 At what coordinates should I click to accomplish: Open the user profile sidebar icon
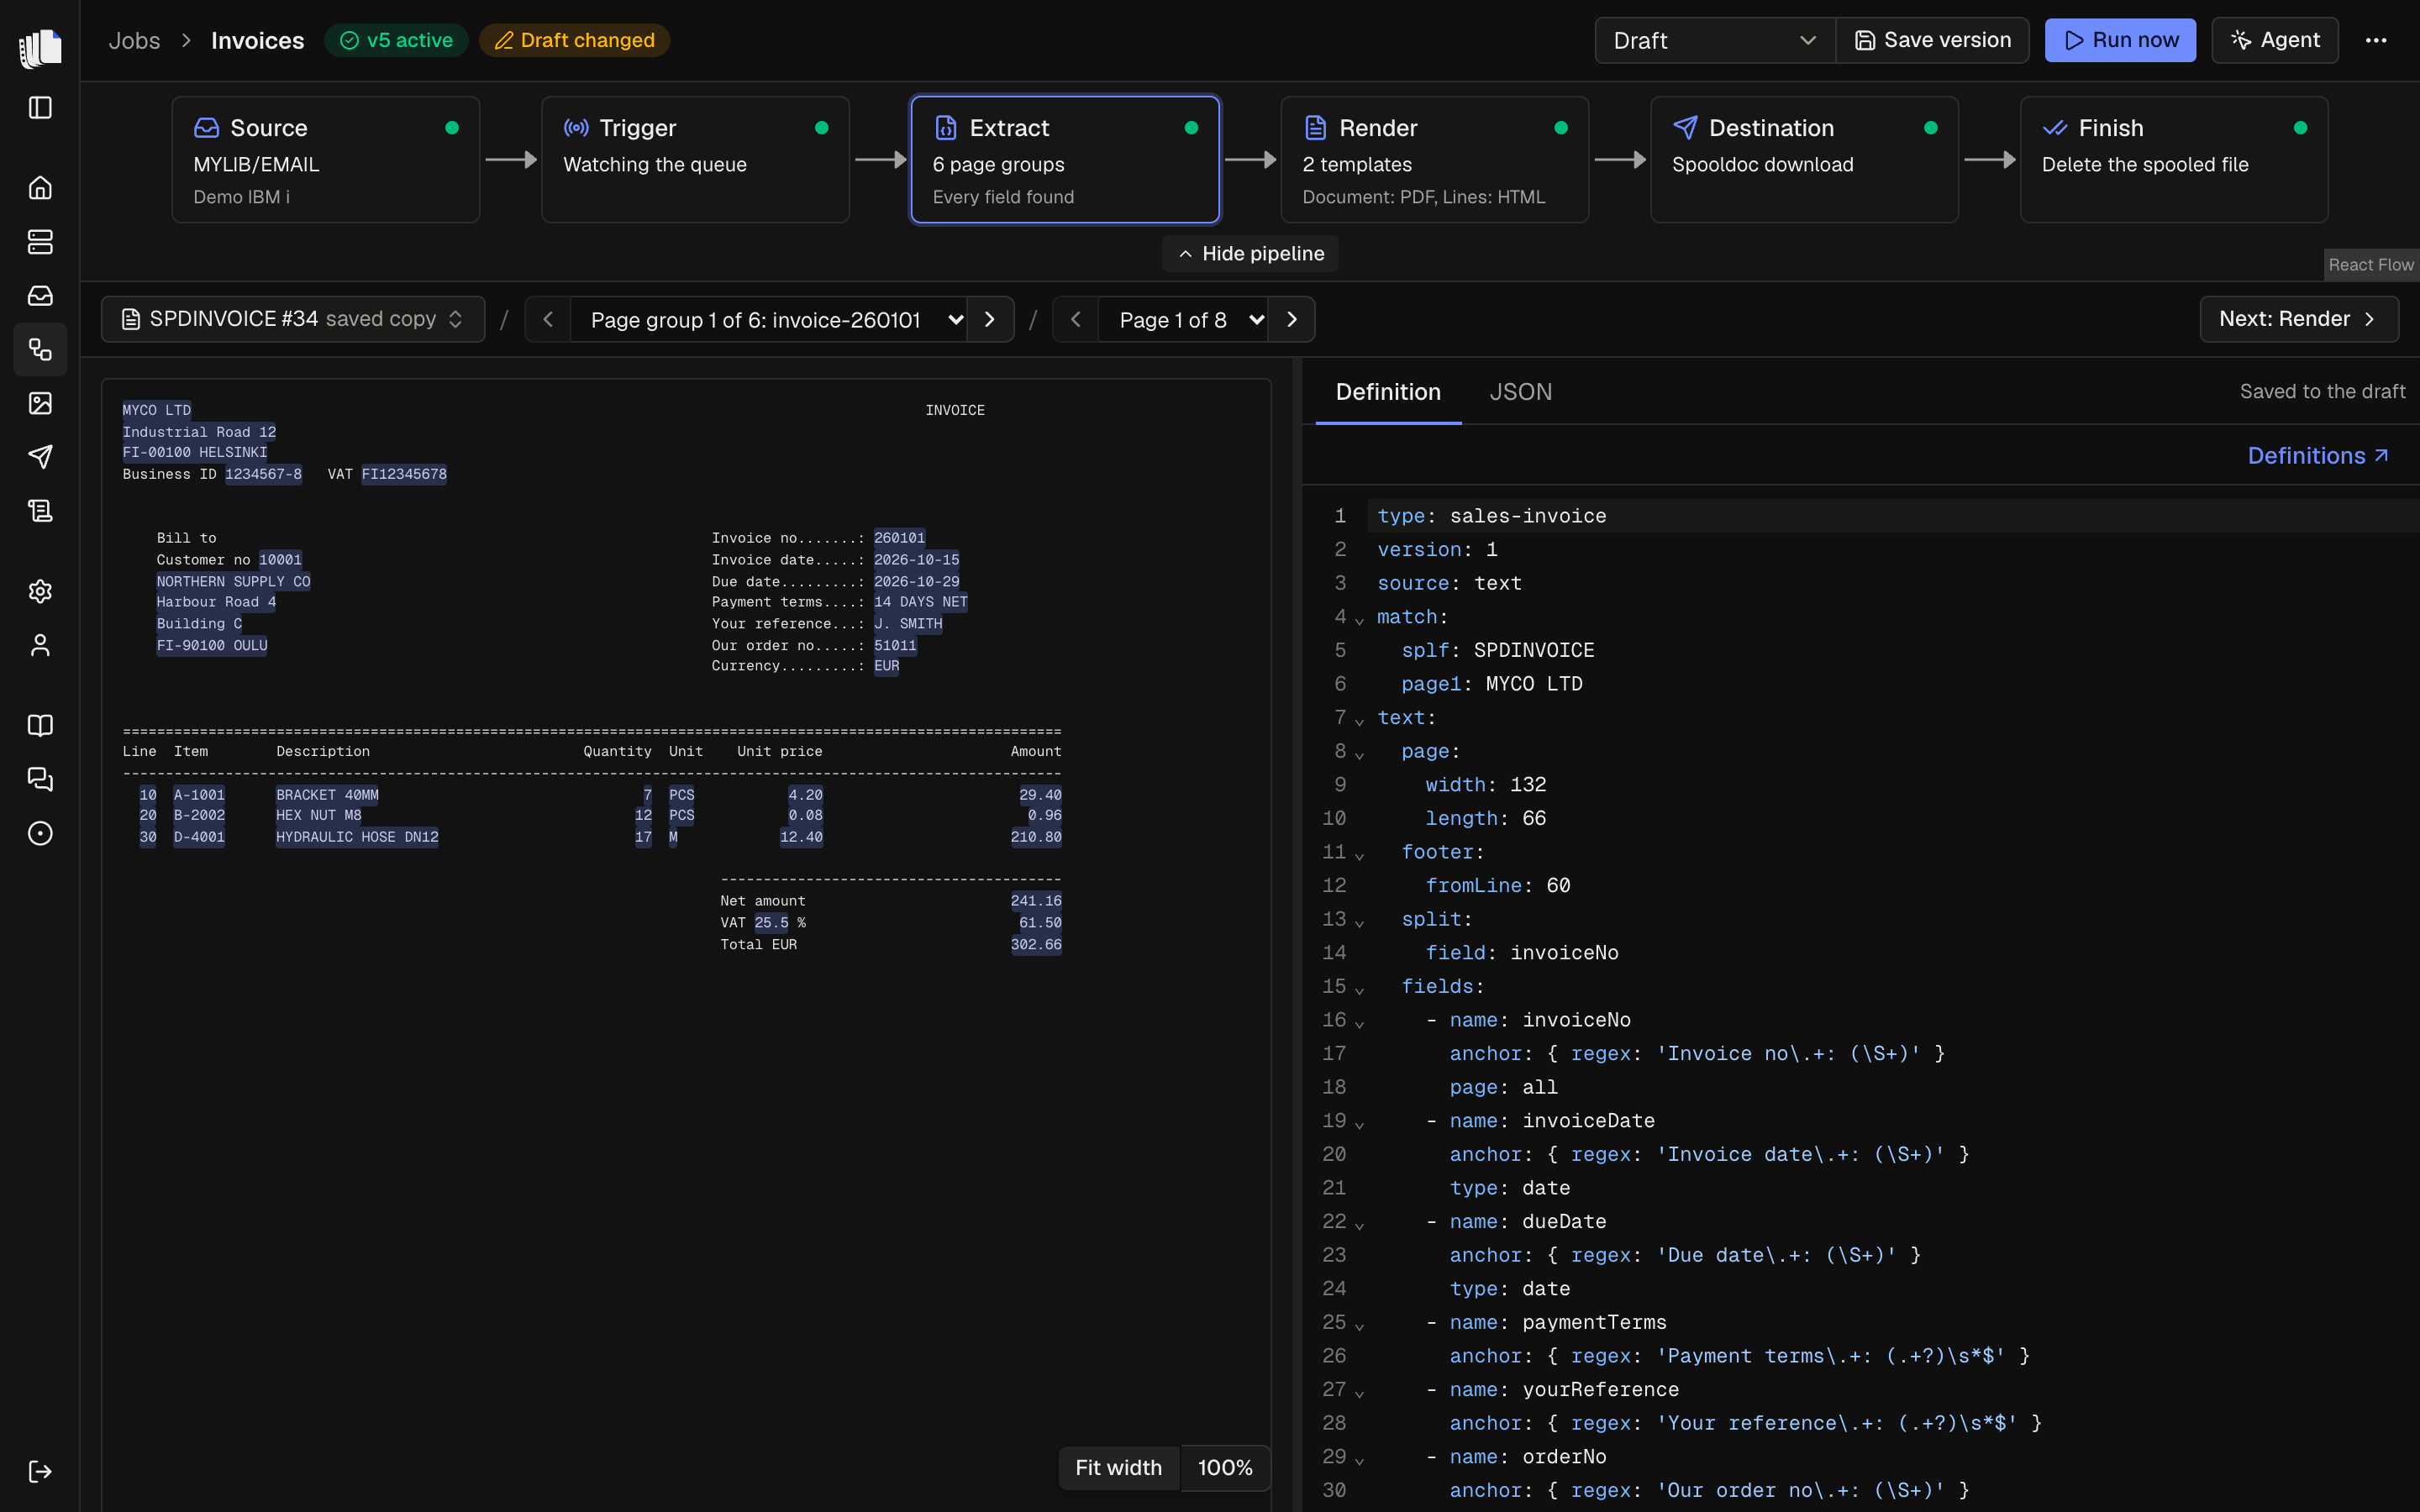pyautogui.click(x=40, y=645)
